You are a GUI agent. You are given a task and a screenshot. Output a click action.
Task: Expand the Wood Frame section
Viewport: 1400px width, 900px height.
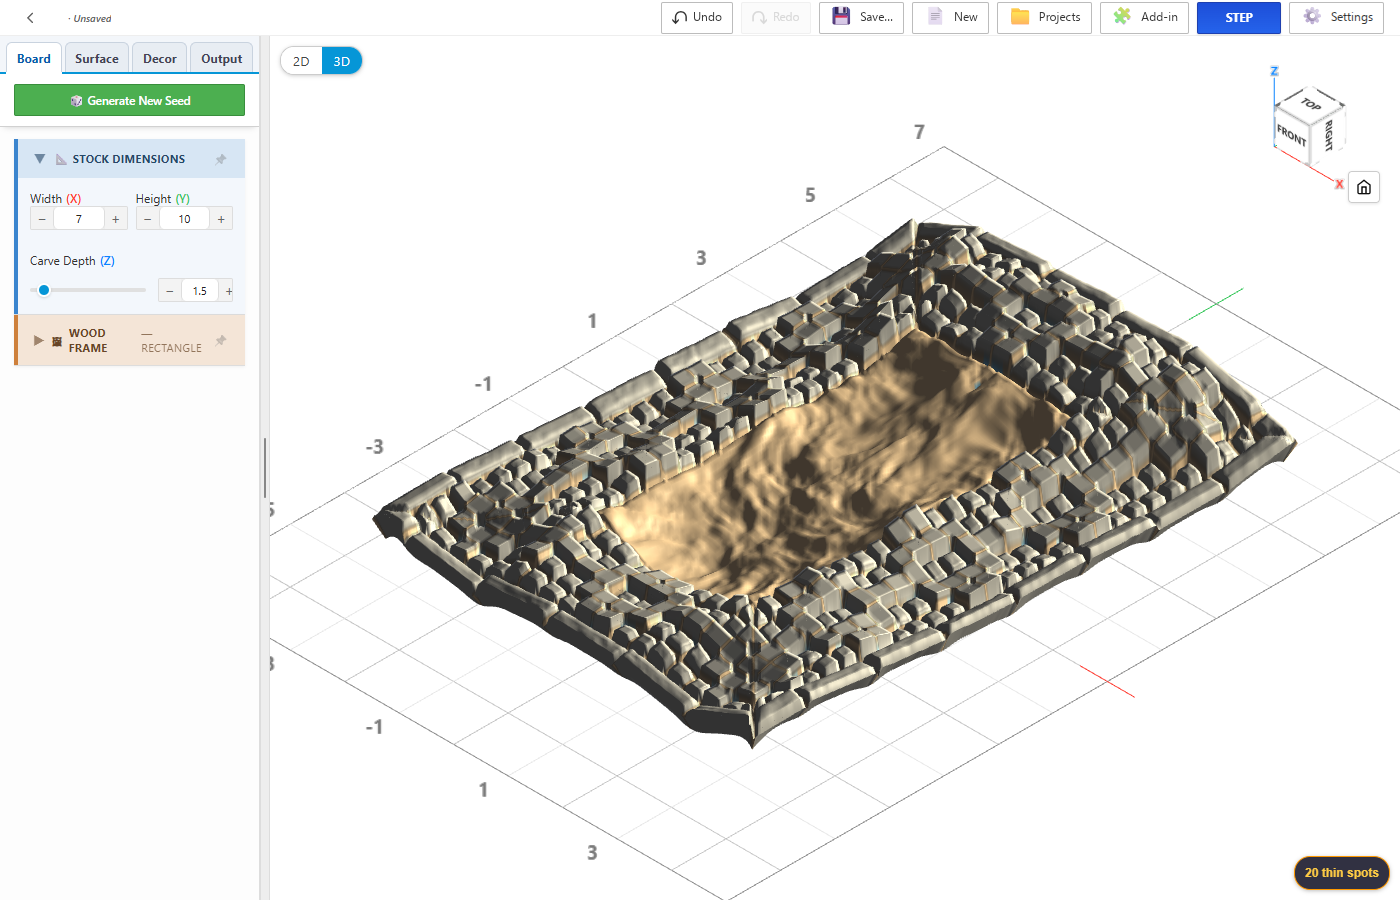pyautogui.click(x=38, y=340)
